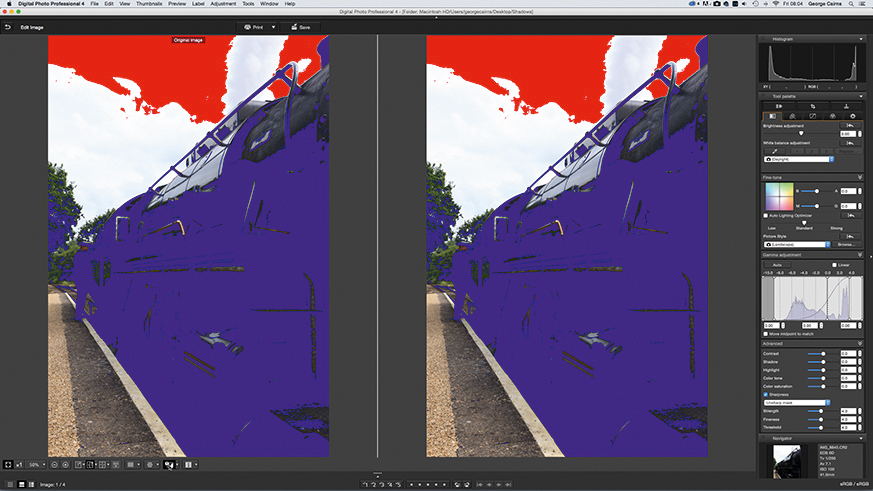Screen dimensions: 873x491
Task: Open the settings gear tool palette tab
Action: click(852, 116)
